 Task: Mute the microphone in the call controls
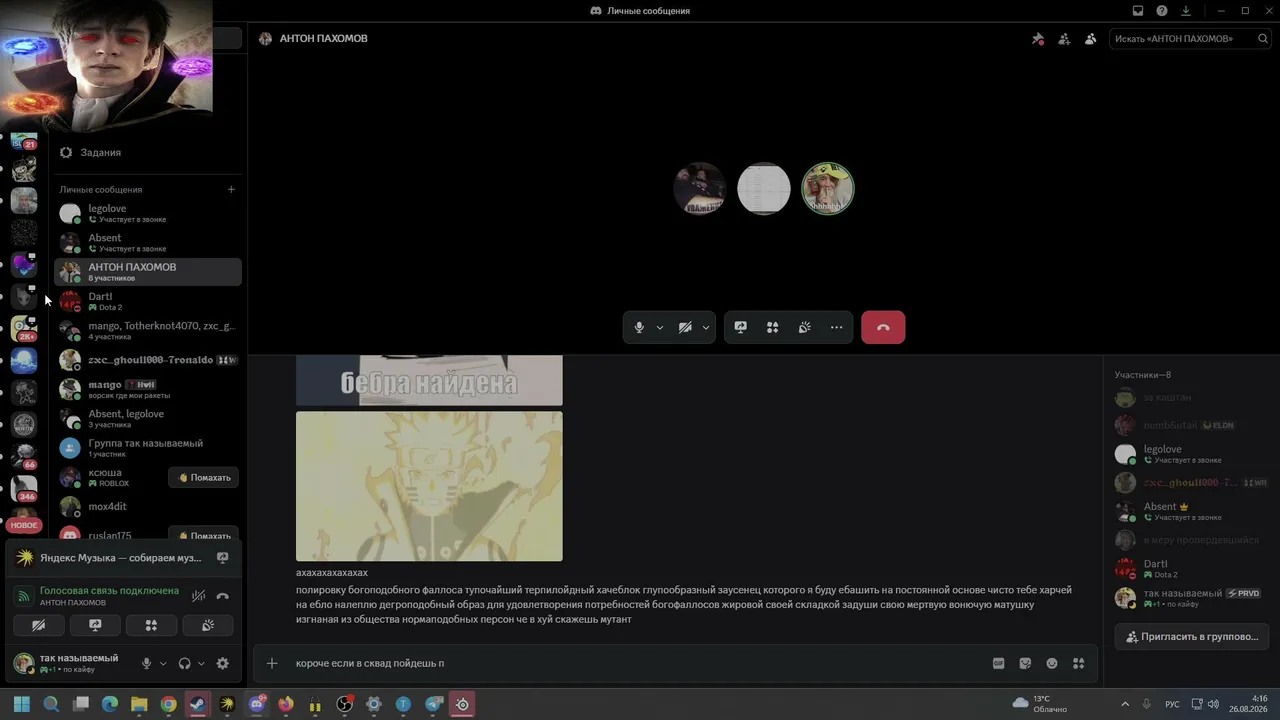coord(639,327)
